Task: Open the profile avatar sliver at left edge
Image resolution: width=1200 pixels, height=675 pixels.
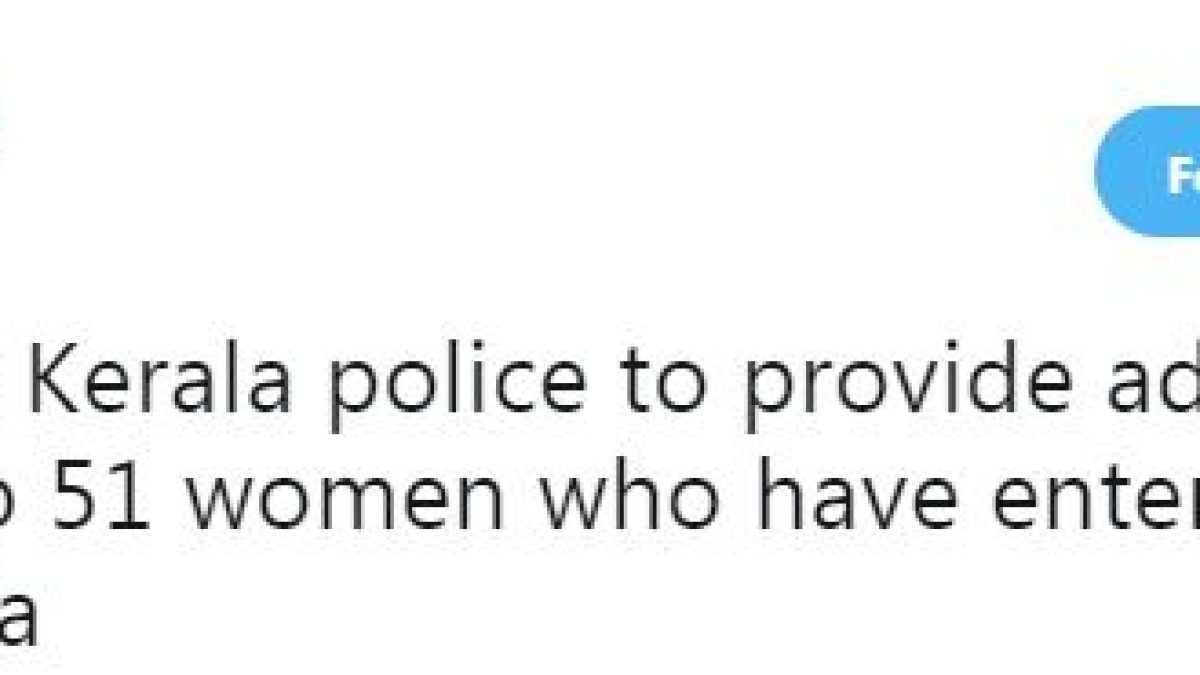Action: (x=4, y=110)
